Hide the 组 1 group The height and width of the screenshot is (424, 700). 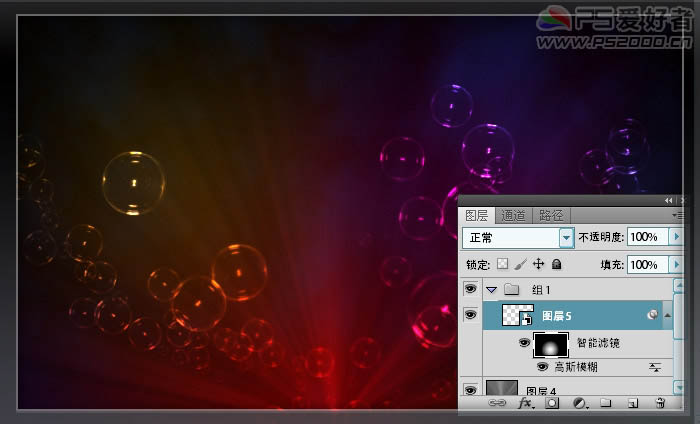click(x=471, y=289)
